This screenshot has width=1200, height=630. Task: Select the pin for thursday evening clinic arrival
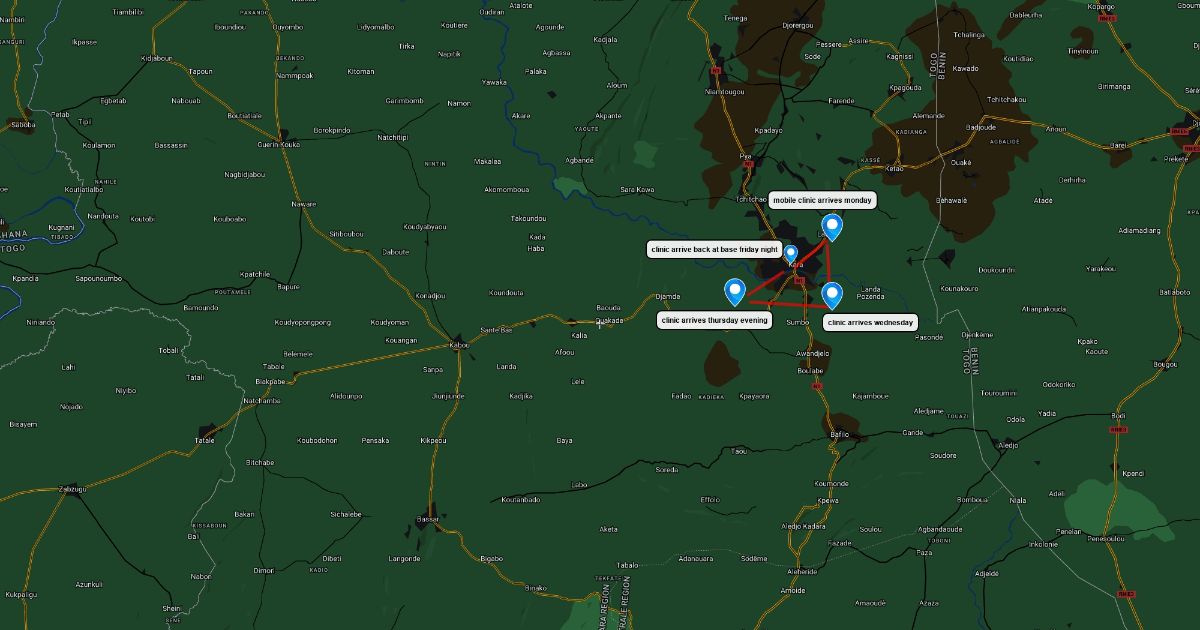[735, 292]
